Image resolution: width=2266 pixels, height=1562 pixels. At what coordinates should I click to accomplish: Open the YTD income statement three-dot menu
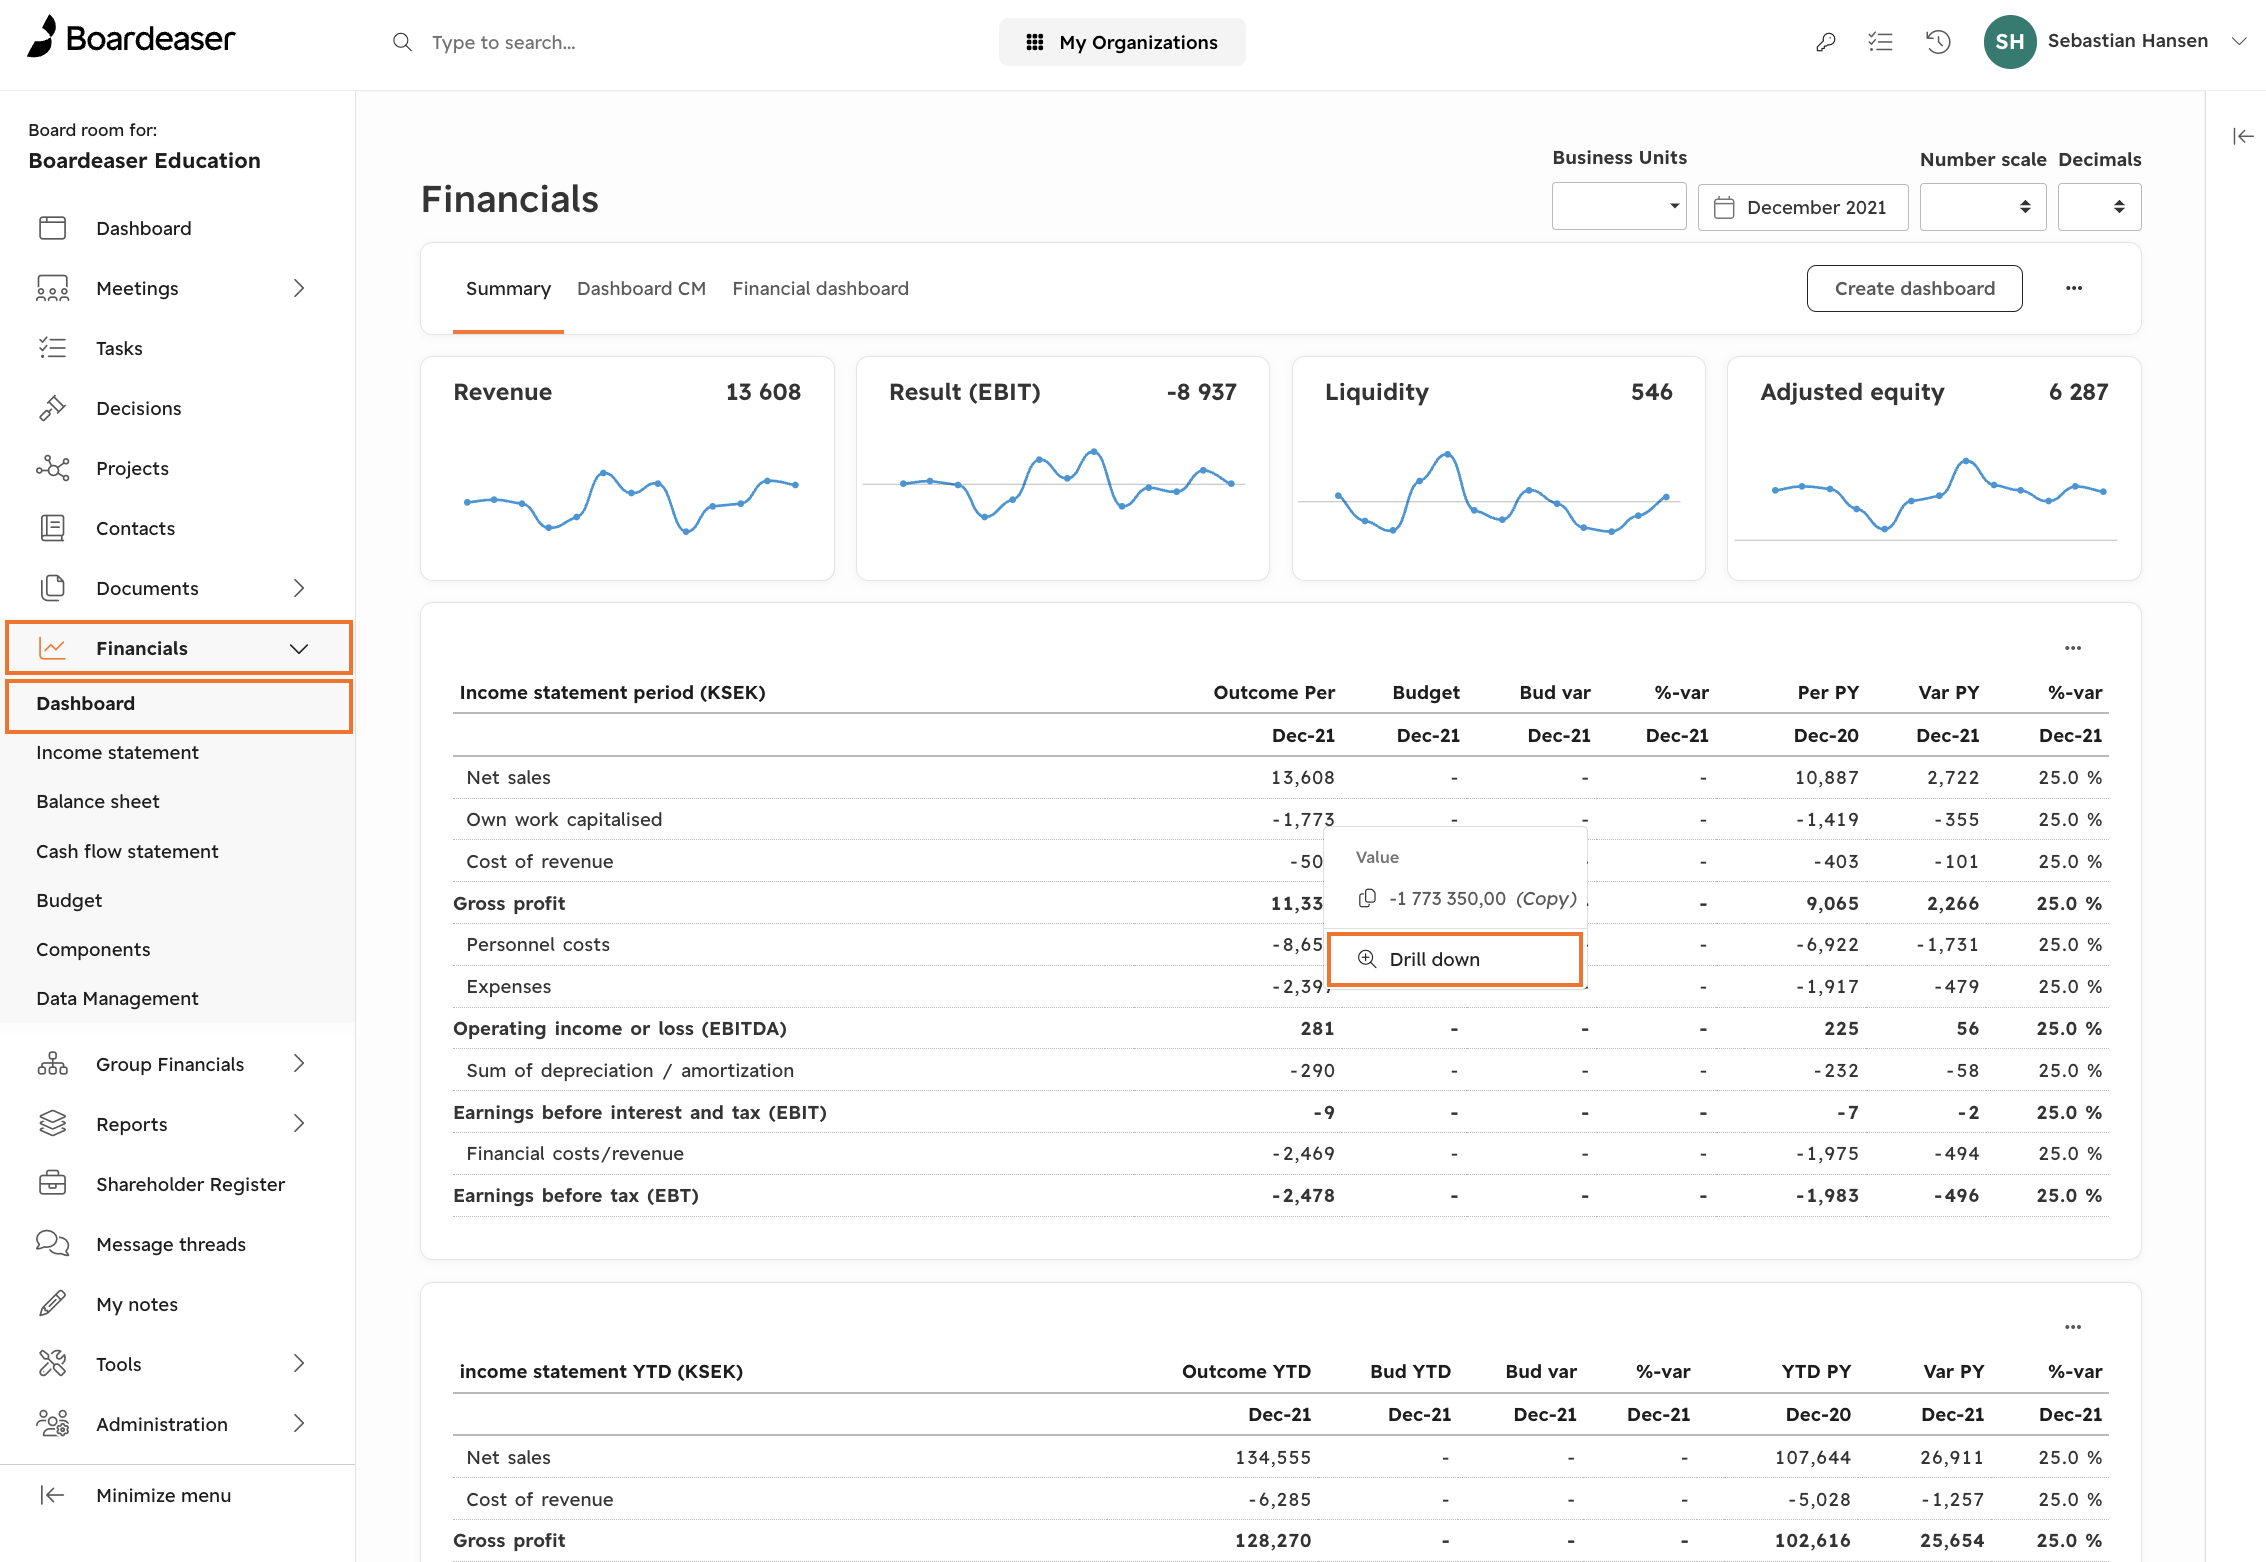(2073, 1327)
